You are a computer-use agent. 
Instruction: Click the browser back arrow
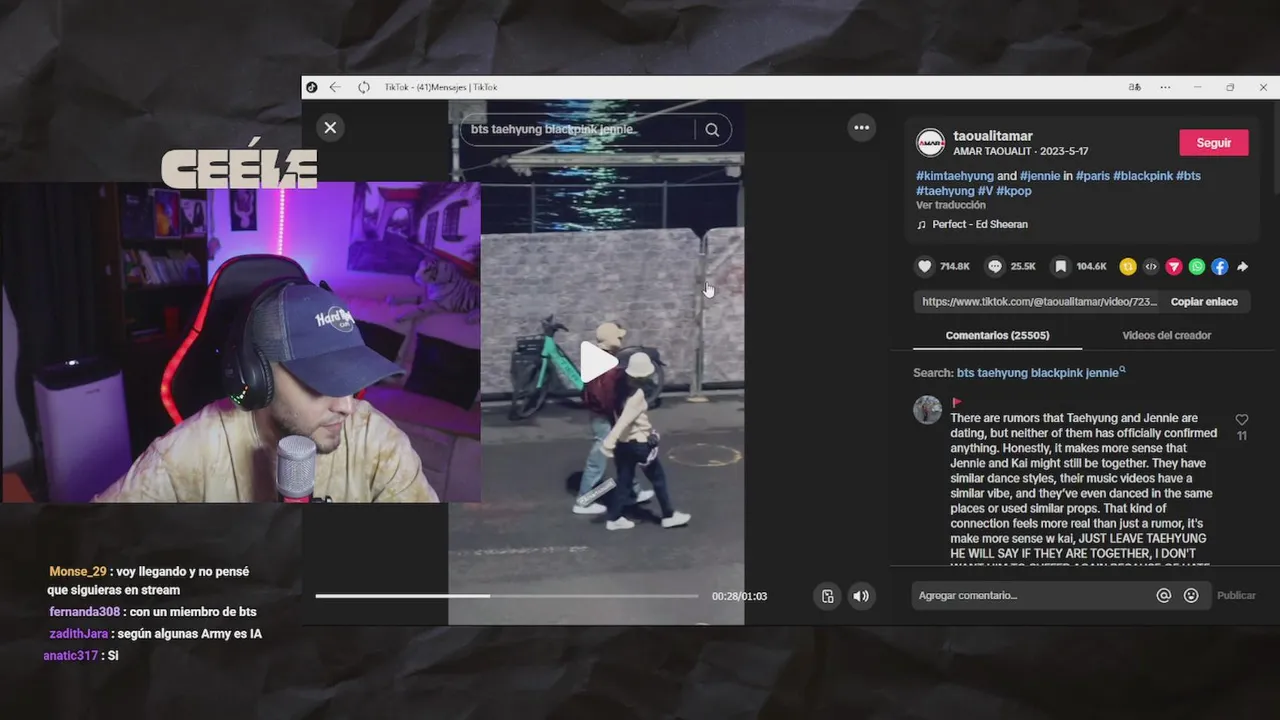coord(335,87)
